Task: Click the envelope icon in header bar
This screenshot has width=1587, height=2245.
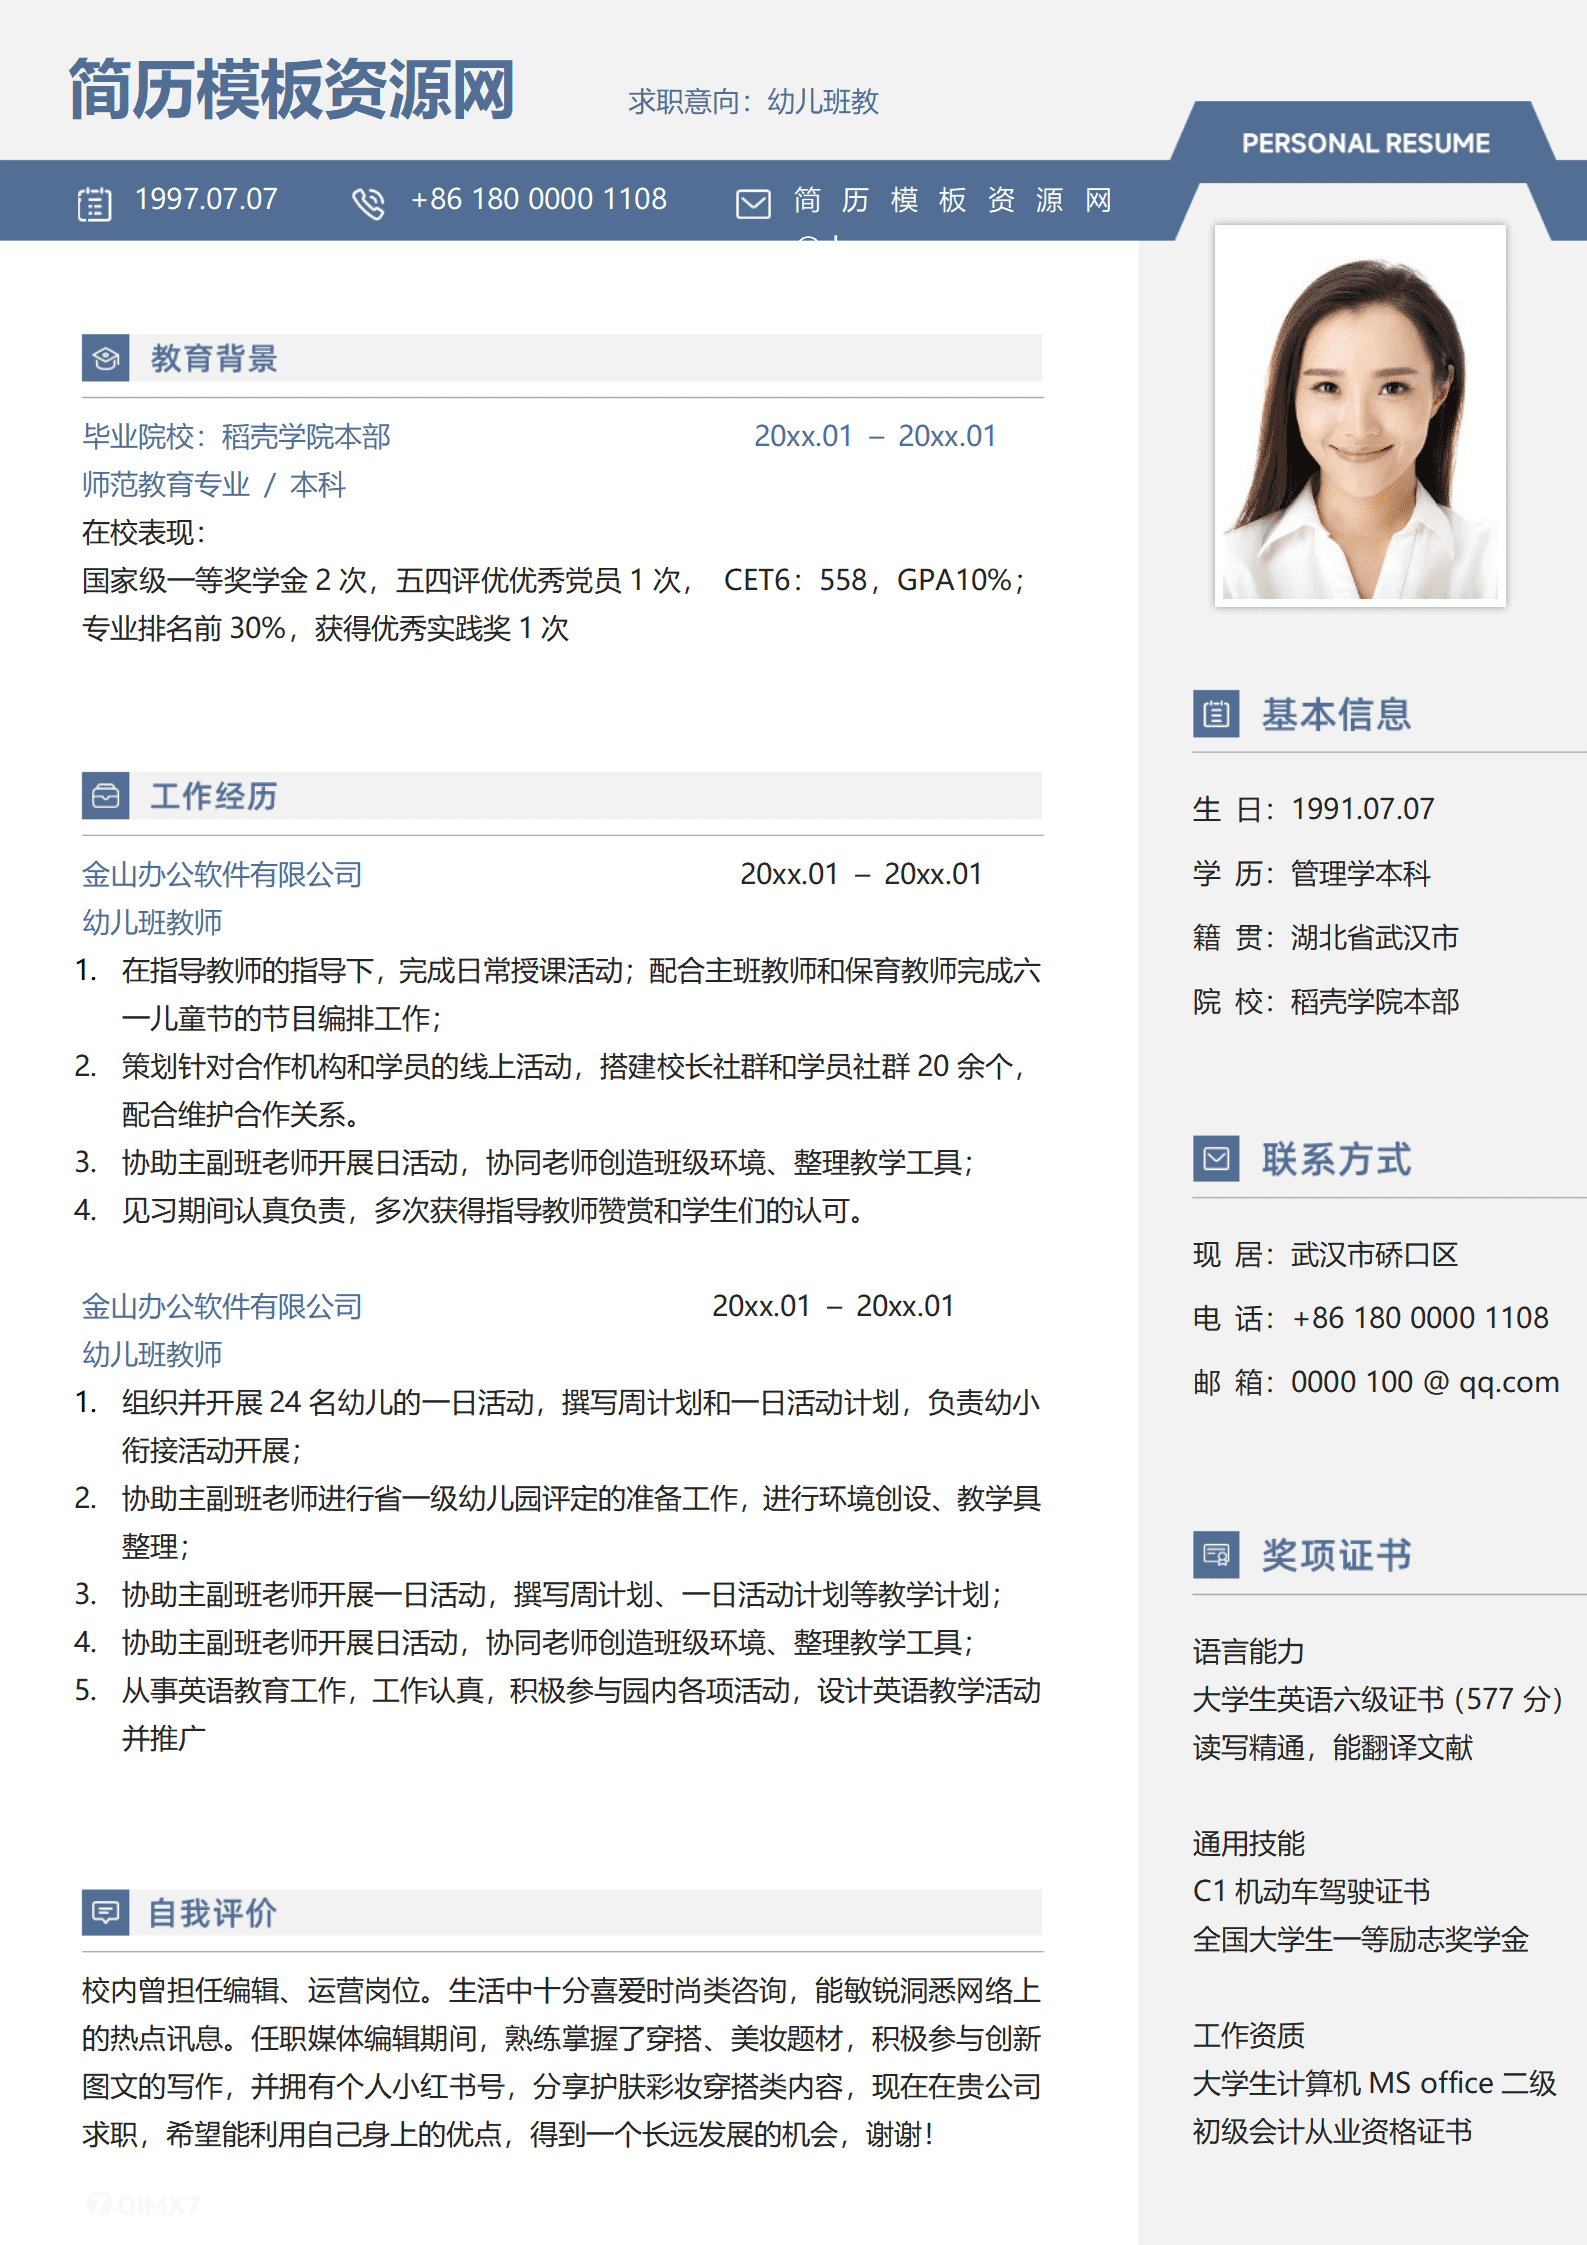Action: (753, 203)
